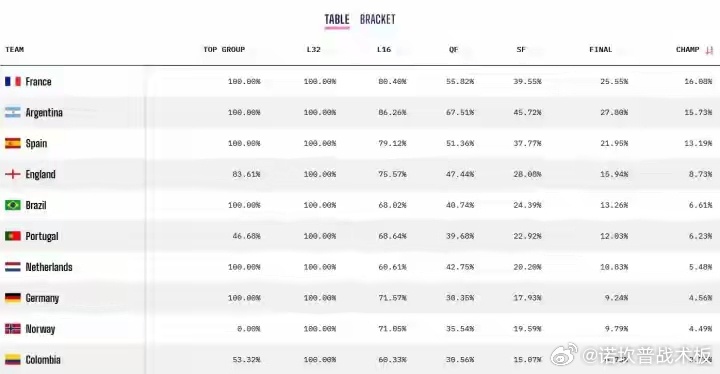Click the Colombia flag icon

[x=13, y=359]
